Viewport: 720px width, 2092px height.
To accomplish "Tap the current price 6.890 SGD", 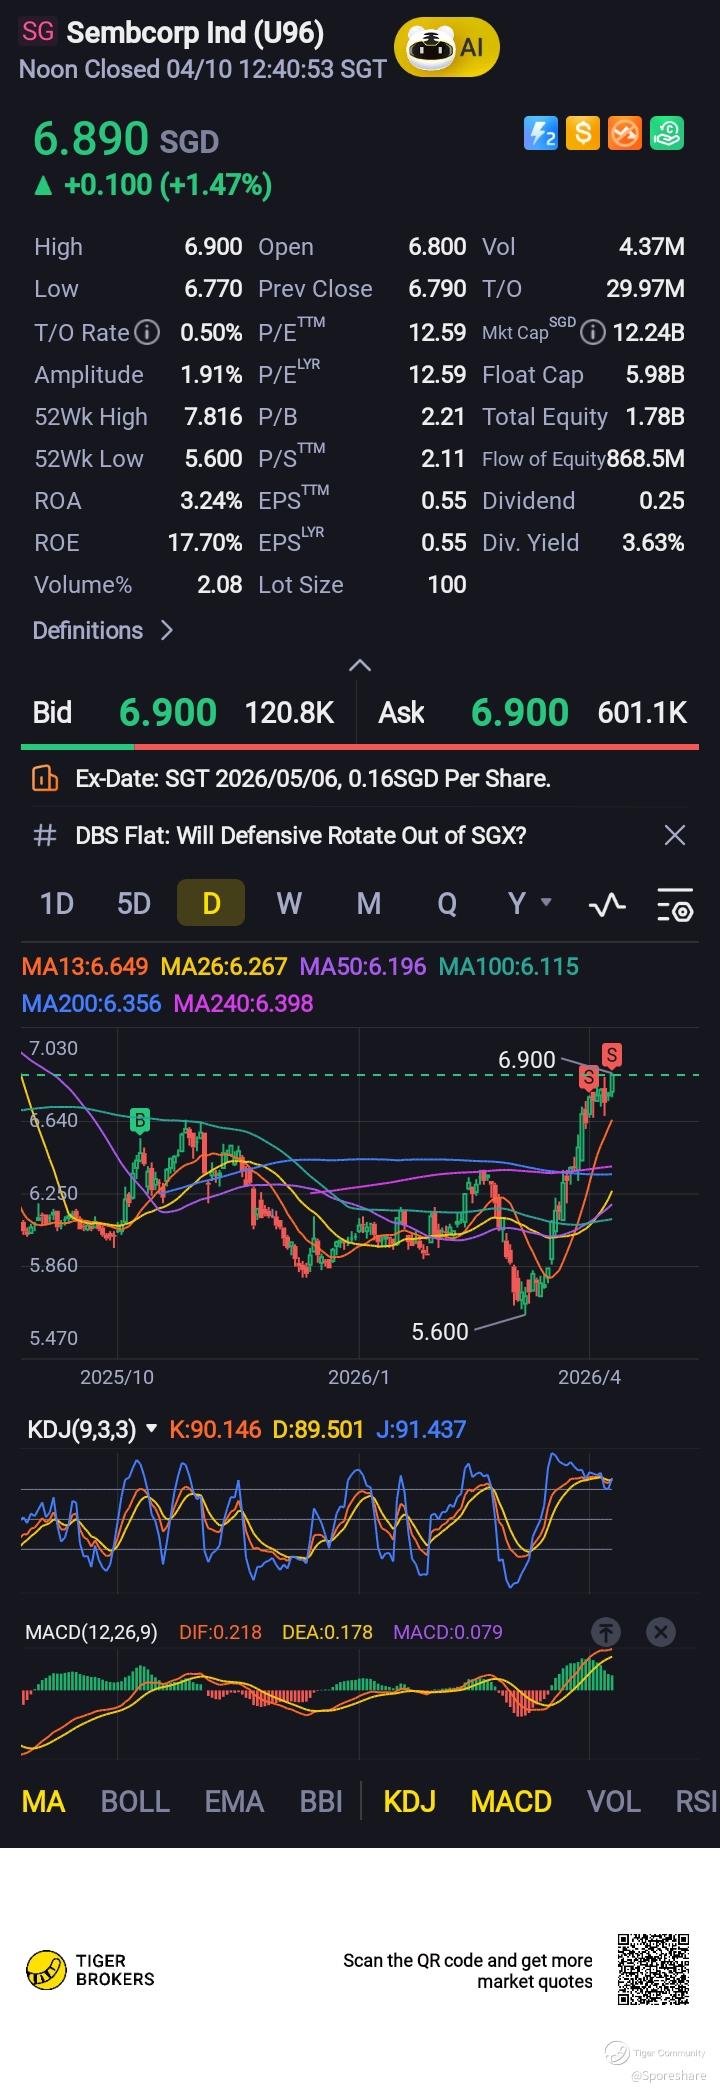I will click(126, 138).
